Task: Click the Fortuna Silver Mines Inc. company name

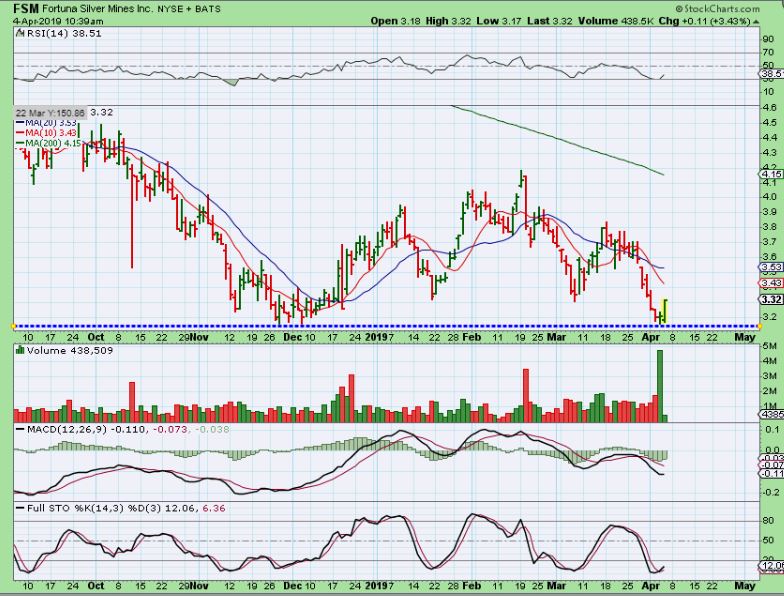Action: pyautogui.click(x=98, y=9)
